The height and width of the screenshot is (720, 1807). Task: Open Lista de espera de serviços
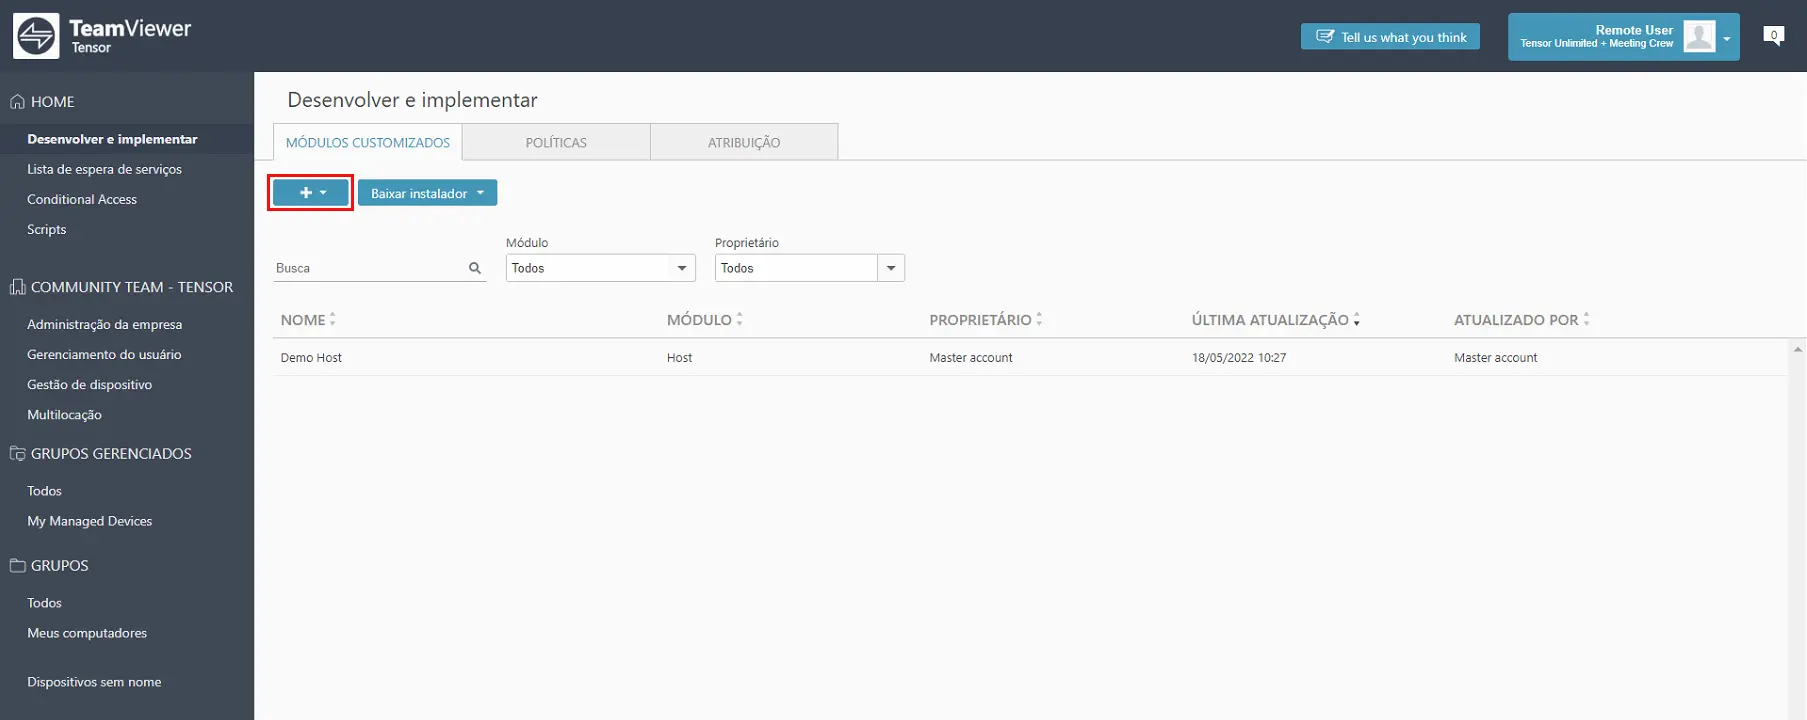tap(104, 169)
